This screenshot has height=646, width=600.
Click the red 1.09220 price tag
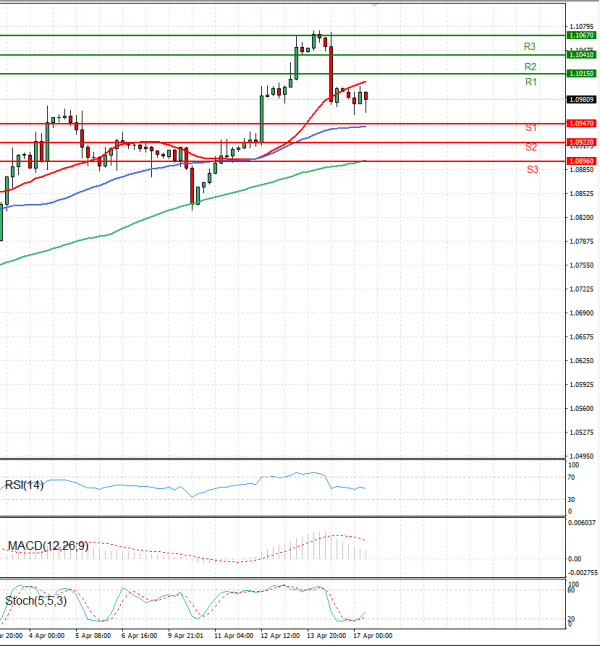tap(581, 143)
